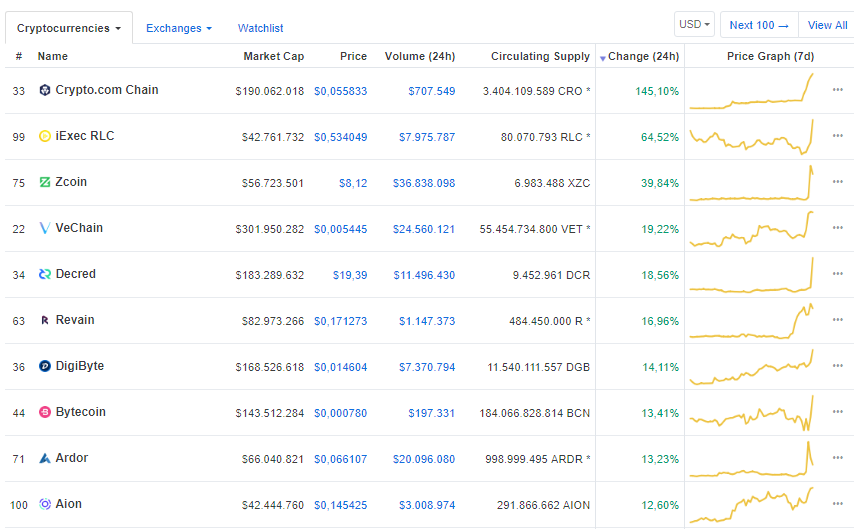Click the Bytecoin logo icon
Viewport: 854px width, 529px height.
point(45,412)
